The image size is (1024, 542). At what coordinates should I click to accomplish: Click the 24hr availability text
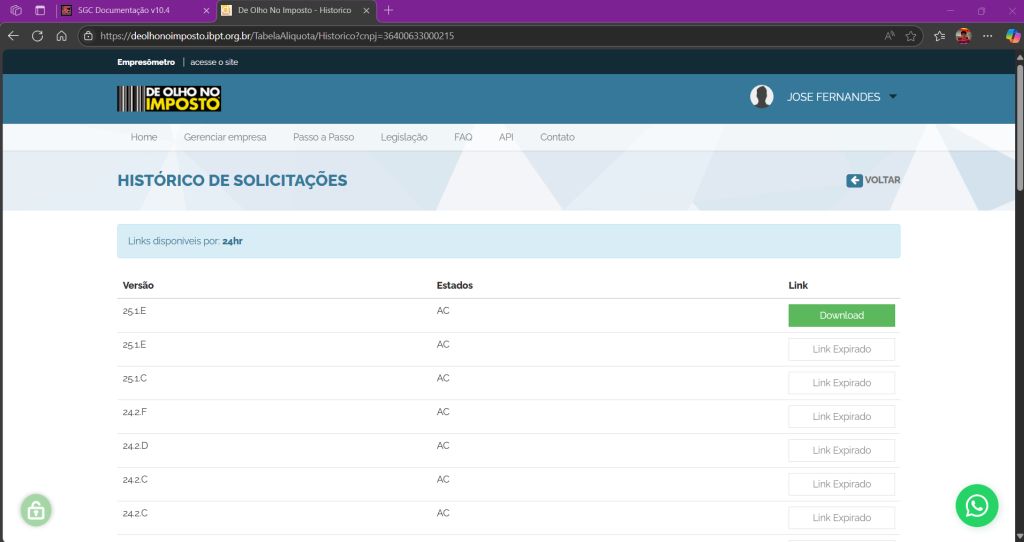pyautogui.click(x=232, y=241)
